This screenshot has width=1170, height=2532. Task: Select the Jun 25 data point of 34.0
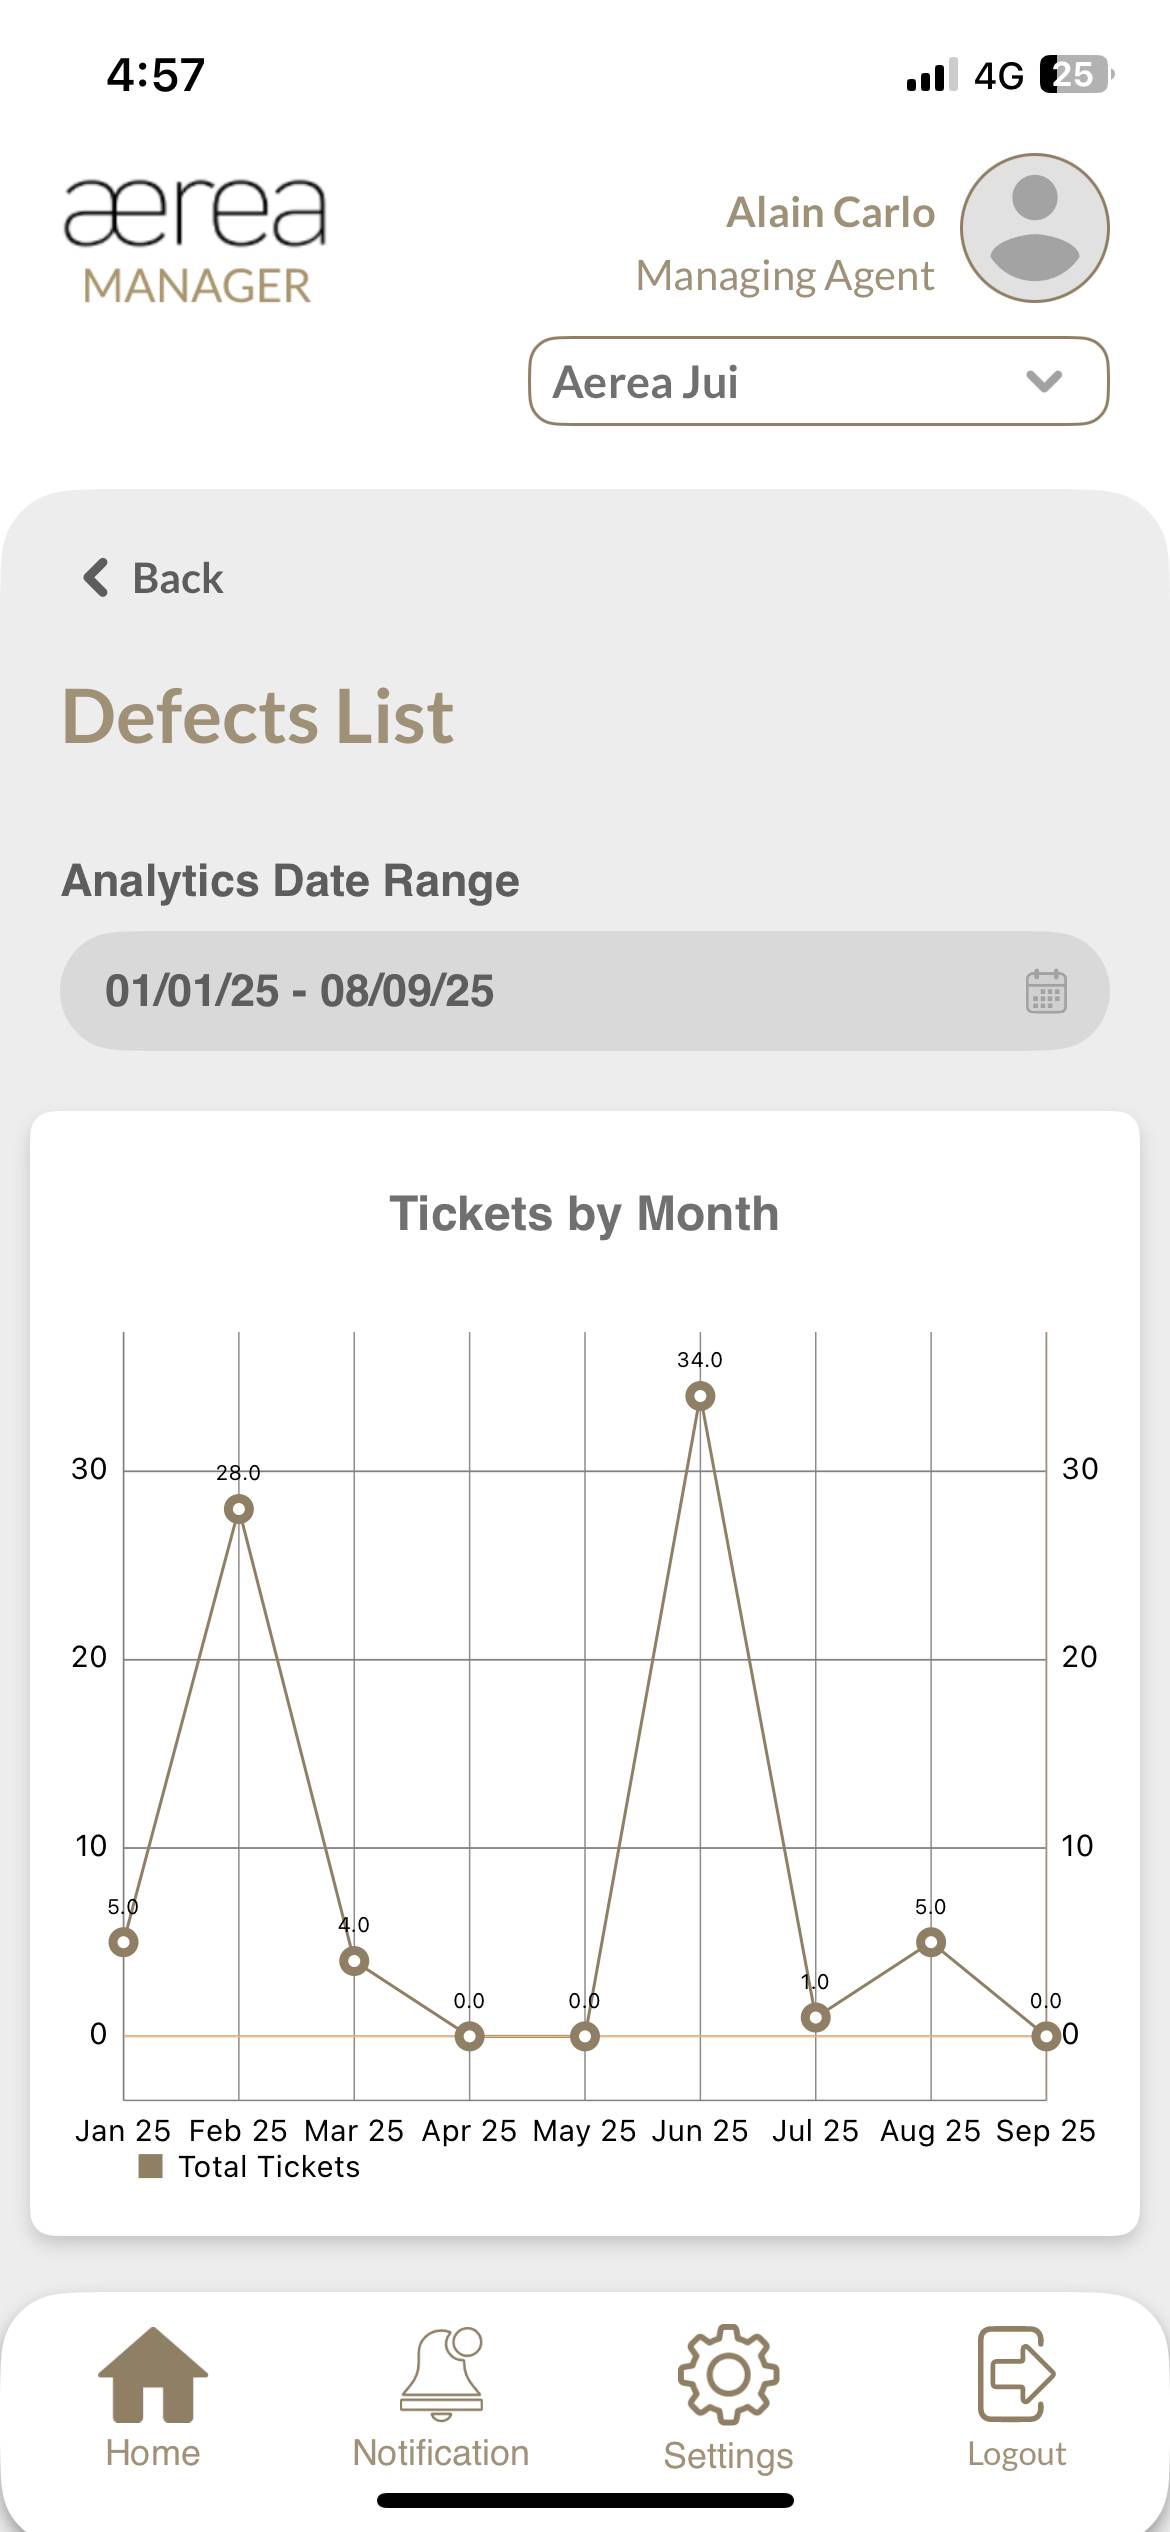(700, 1396)
